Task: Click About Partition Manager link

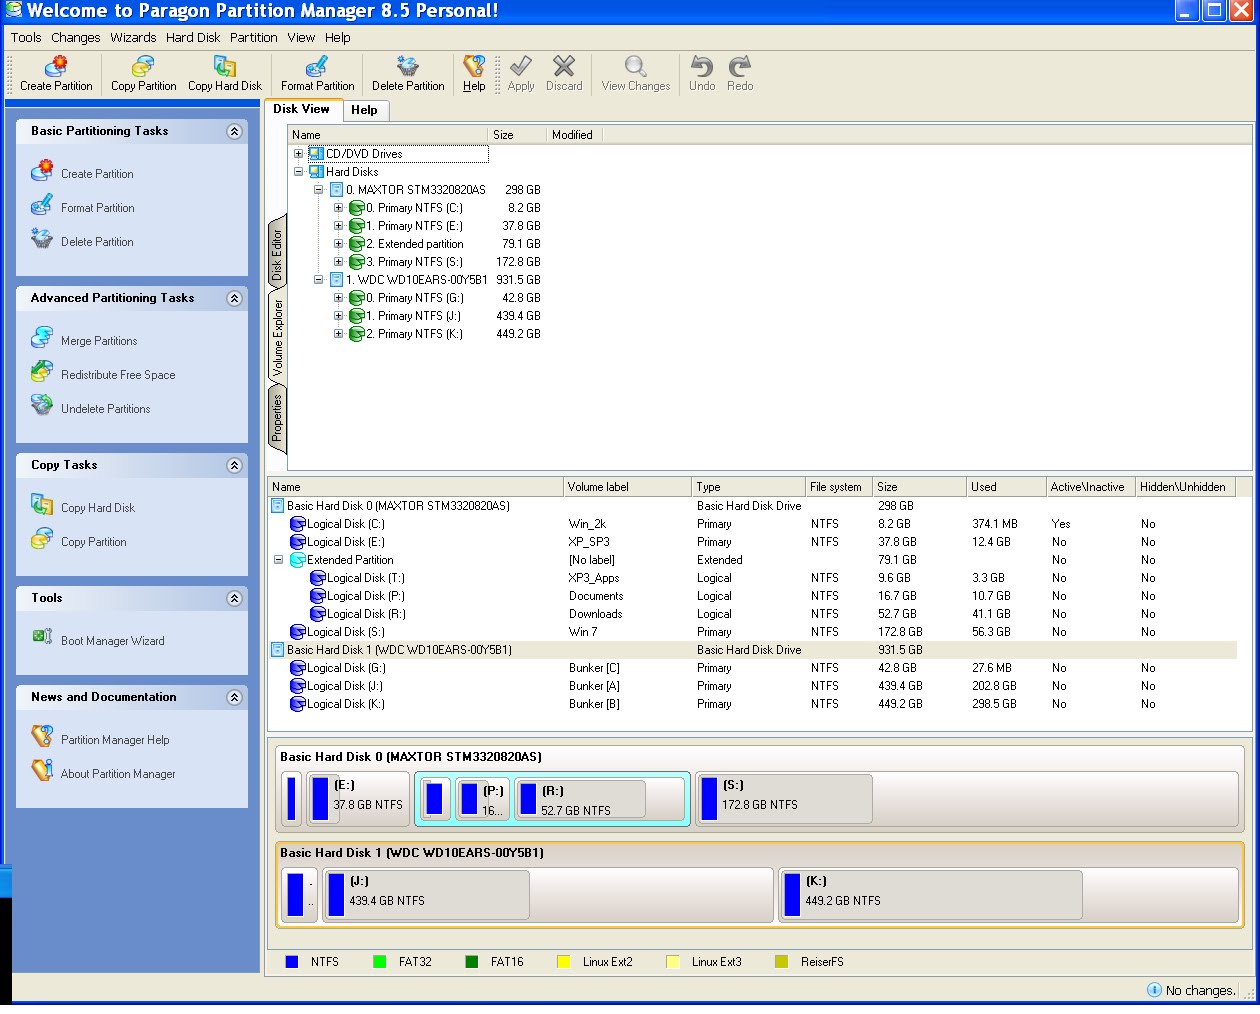Action: [x=118, y=774]
